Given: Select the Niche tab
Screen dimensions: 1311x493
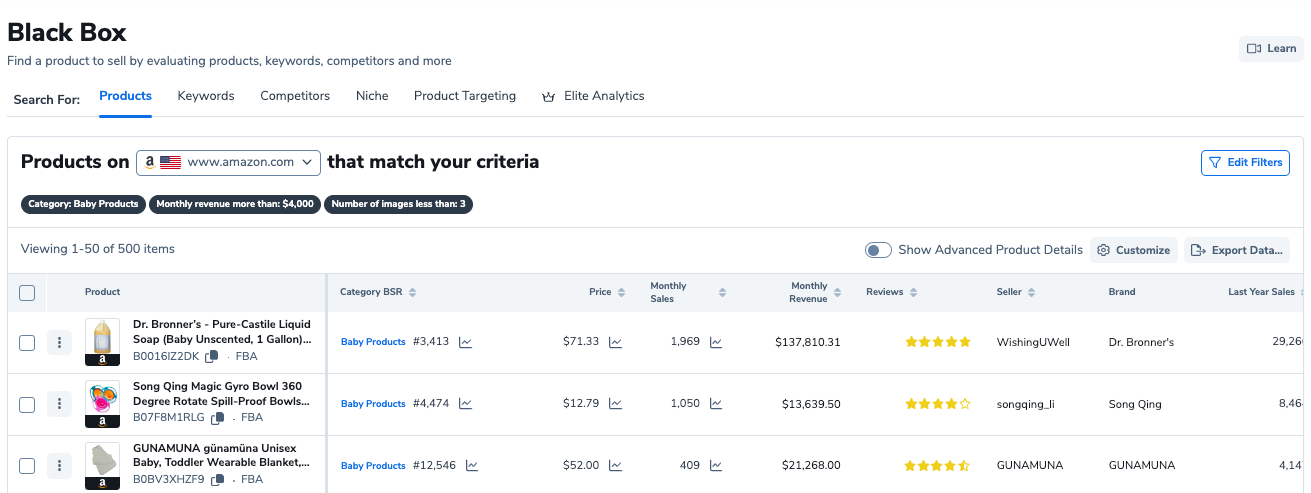Looking at the screenshot, I should [x=372, y=96].
